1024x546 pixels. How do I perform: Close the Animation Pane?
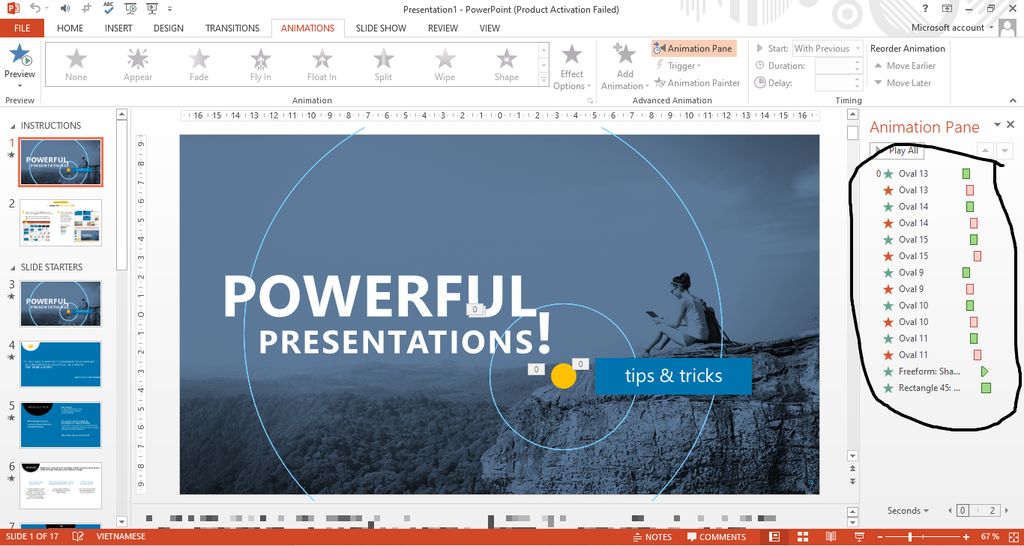[x=1011, y=124]
